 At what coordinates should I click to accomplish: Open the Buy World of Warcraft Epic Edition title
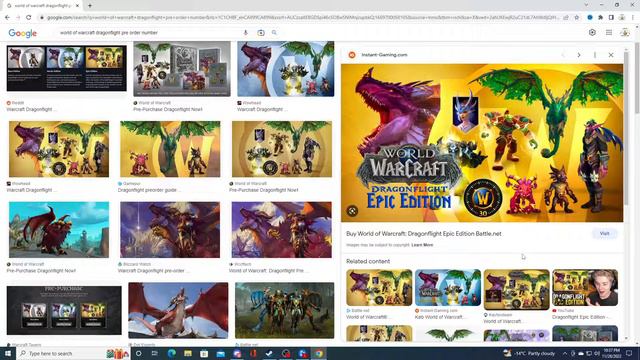click(x=424, y=234)
